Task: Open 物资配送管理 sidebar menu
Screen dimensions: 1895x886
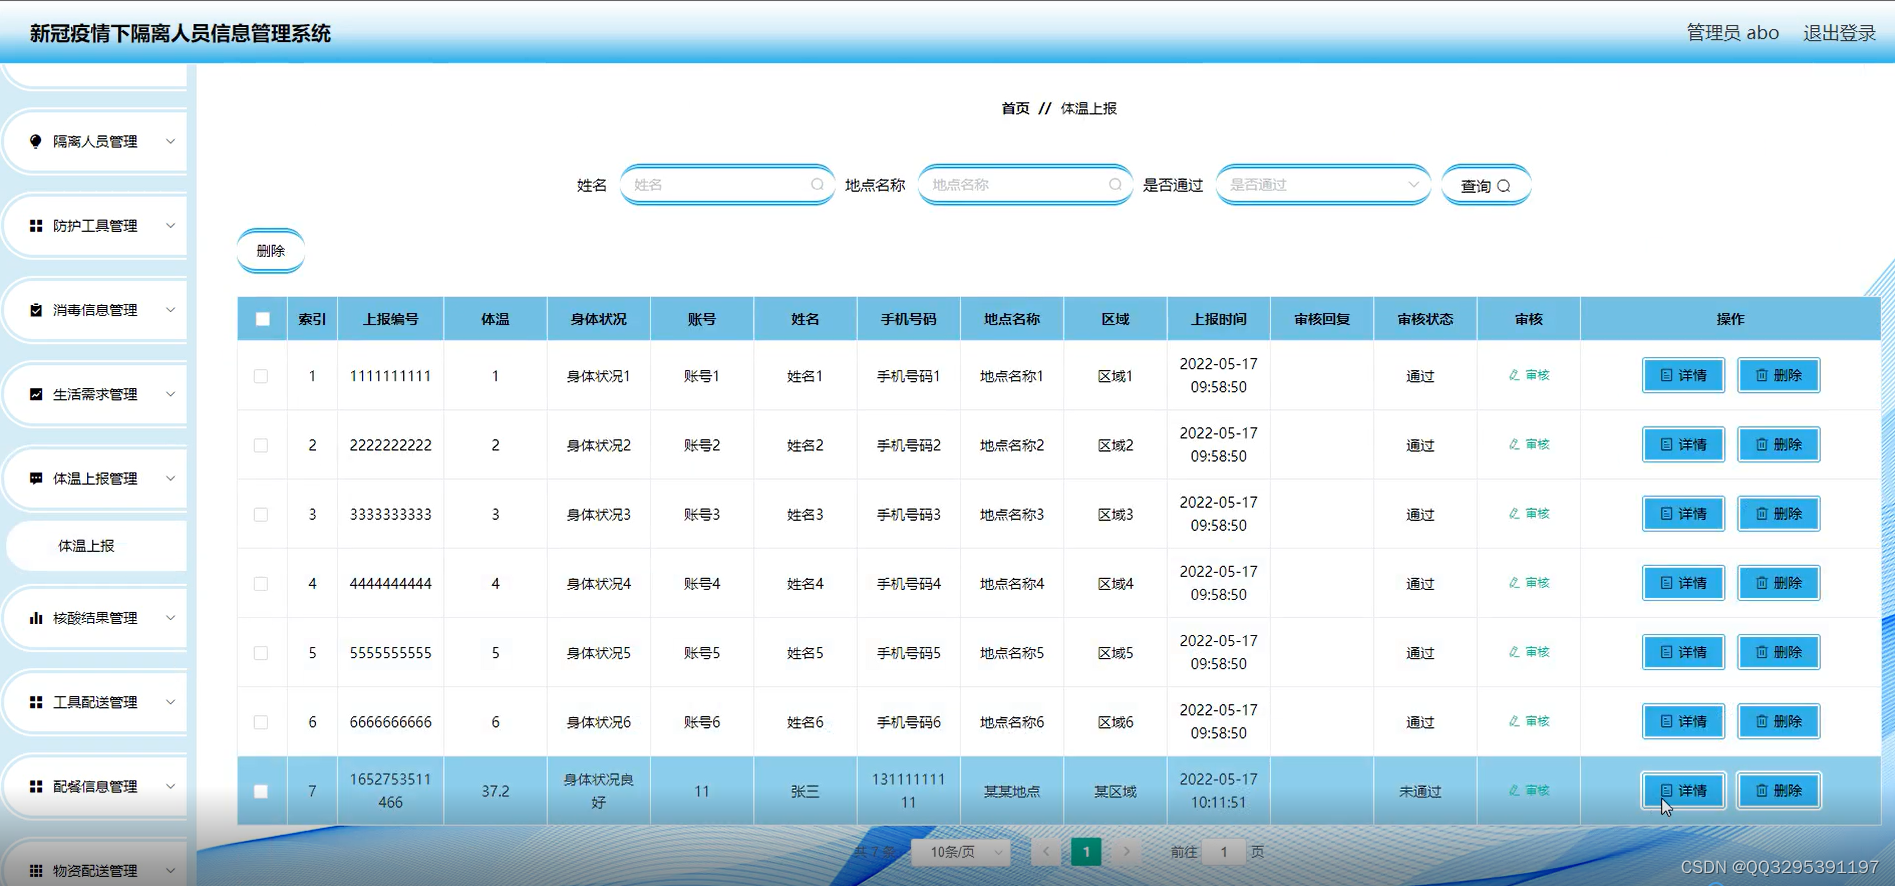Action: point(96,870)
